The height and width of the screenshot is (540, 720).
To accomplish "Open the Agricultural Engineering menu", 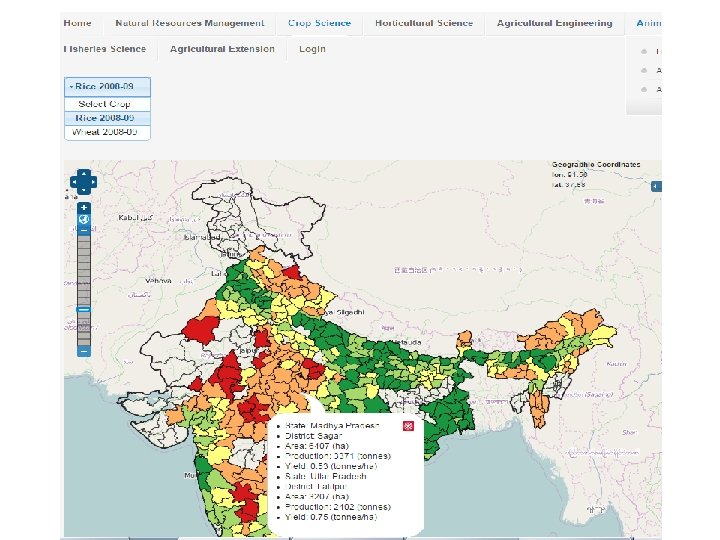I will coord(555,23).
